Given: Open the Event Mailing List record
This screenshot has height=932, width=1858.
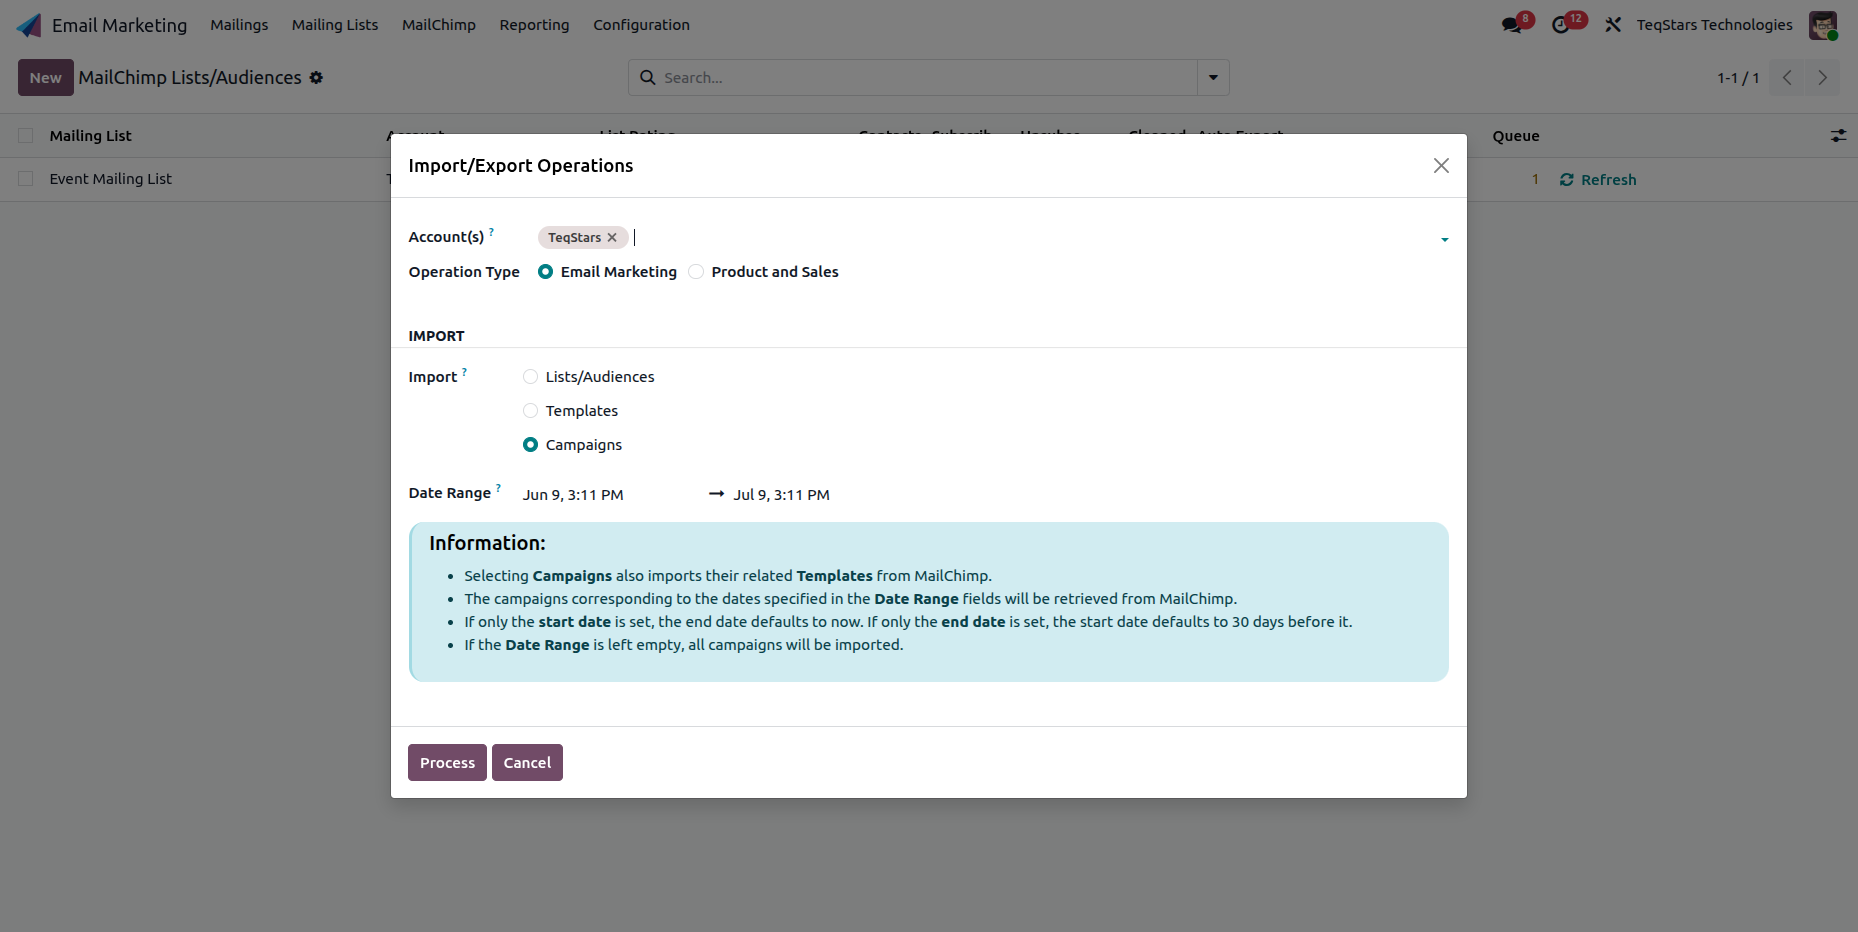Looking at the screenshot, I should [111, 179].
